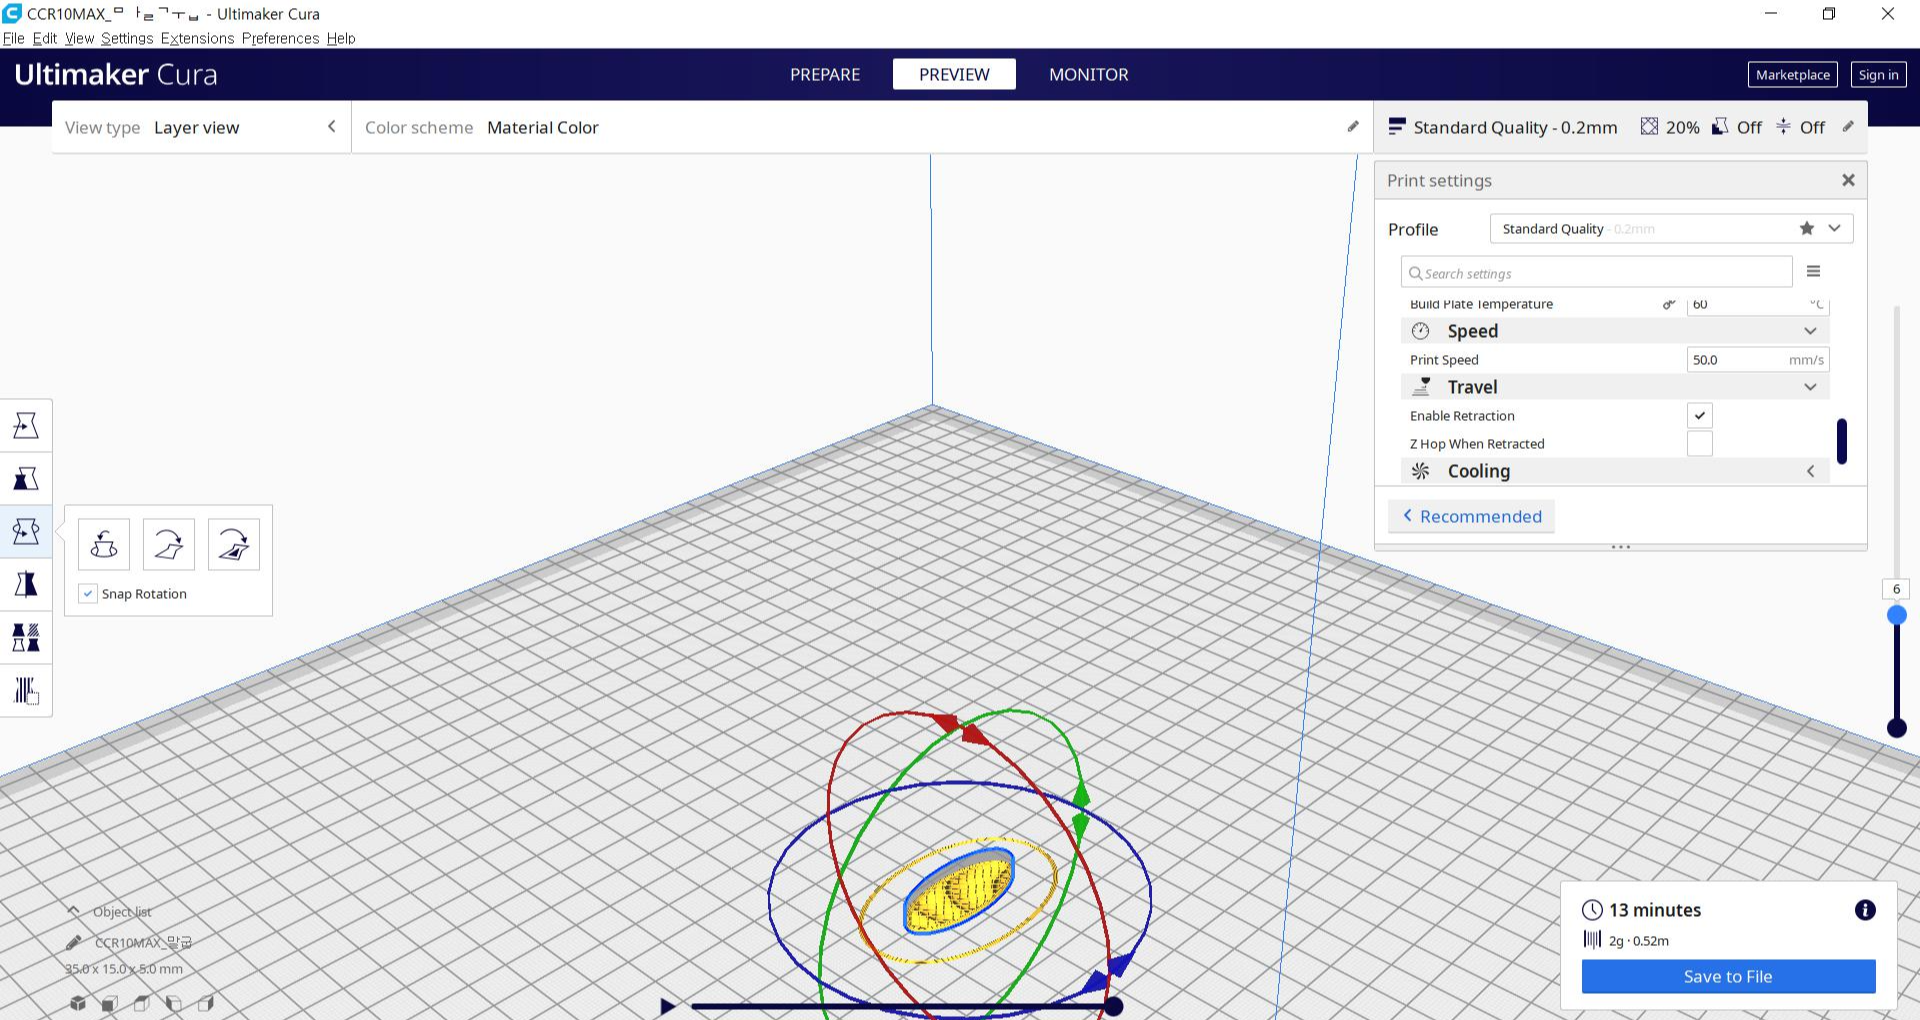Click Save to File button
The image size is (1920, 1020).
pyautogui.click(x=1728, y=976)
